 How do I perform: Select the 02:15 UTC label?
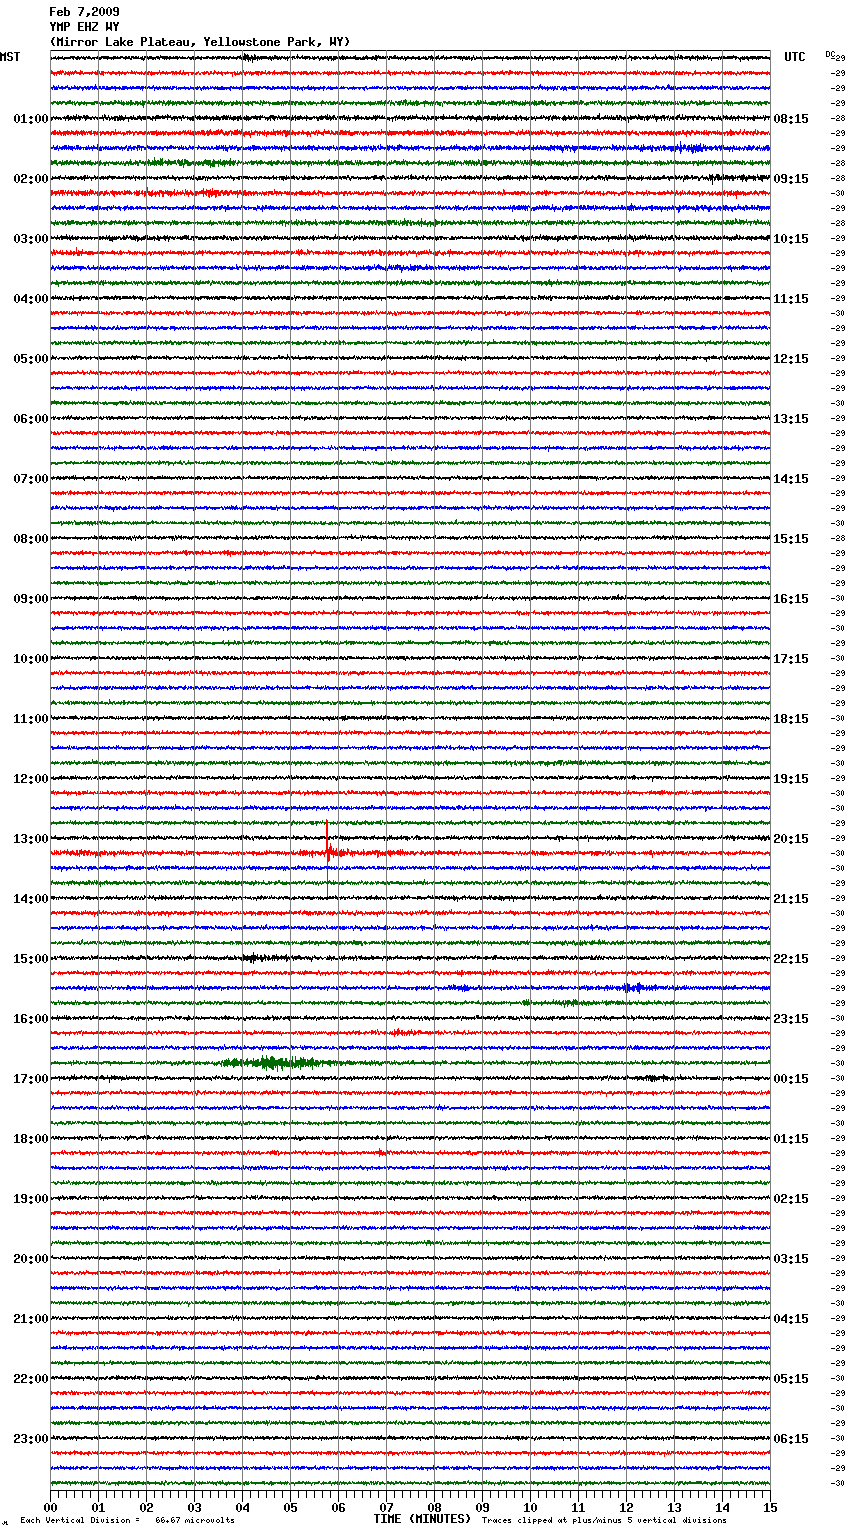point(791,1199)
